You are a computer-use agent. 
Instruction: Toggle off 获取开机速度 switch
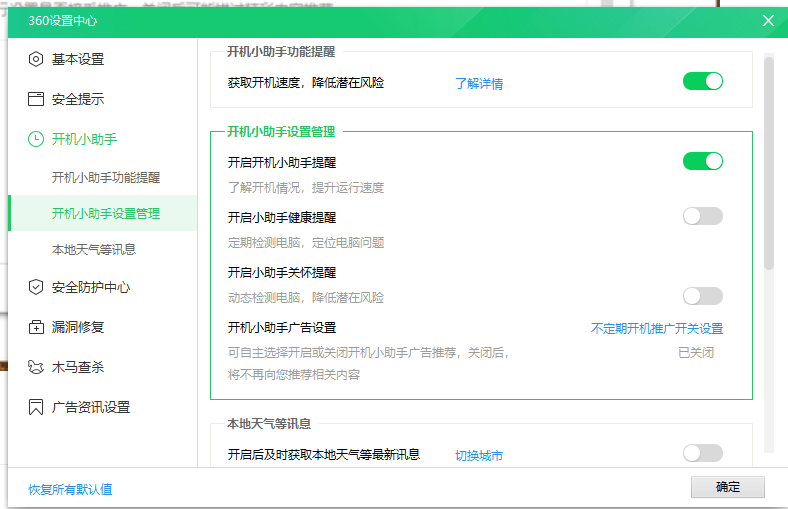[702, 81]
